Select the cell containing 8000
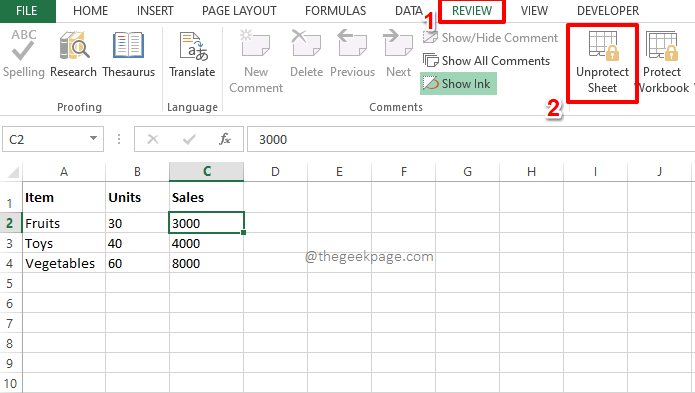 pyautogui.click(x=207, y=263)
